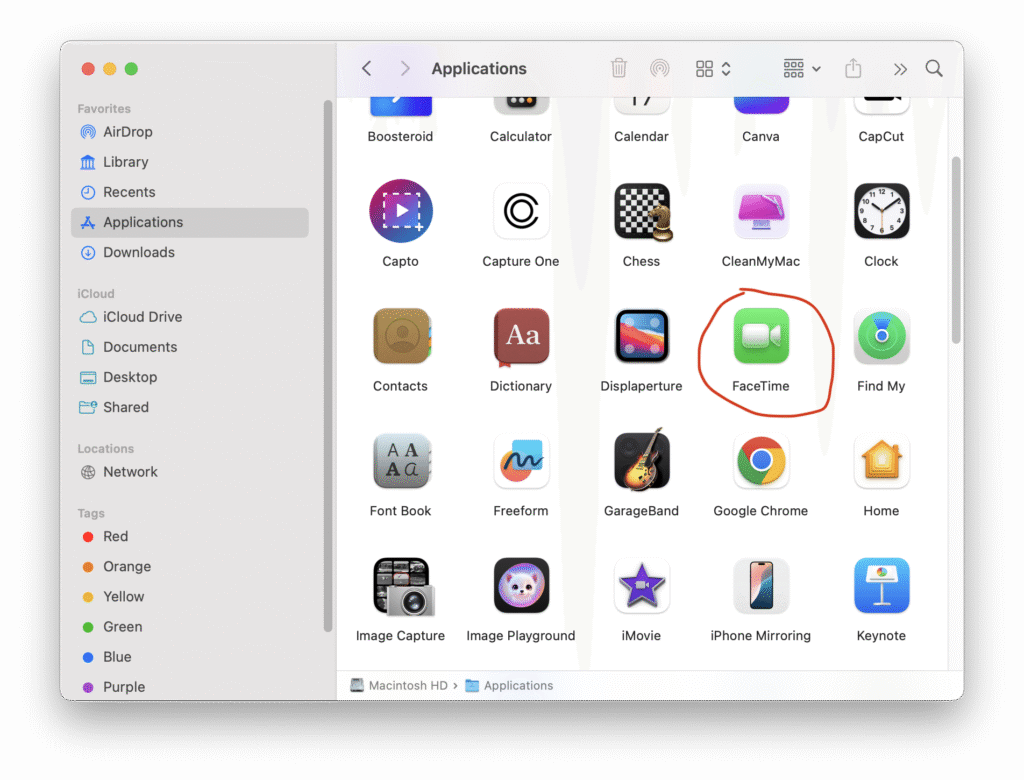Open Library in the sidebar
The width and height of the screenshot is (1024, 780).
coord(189,162)
